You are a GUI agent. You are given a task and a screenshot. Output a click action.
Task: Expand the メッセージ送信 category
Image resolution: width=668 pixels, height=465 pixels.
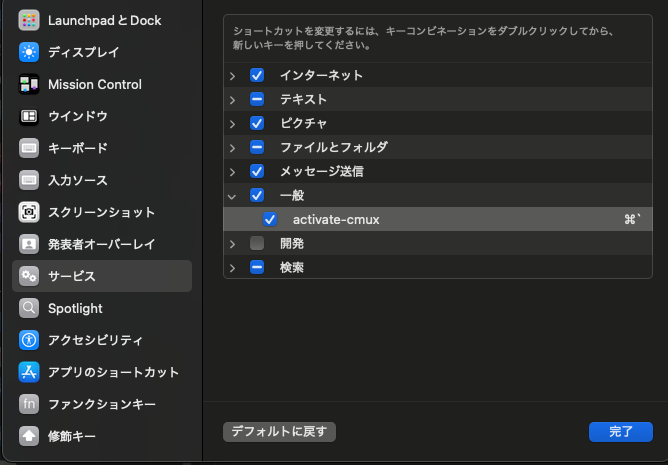tap(232, 172)
